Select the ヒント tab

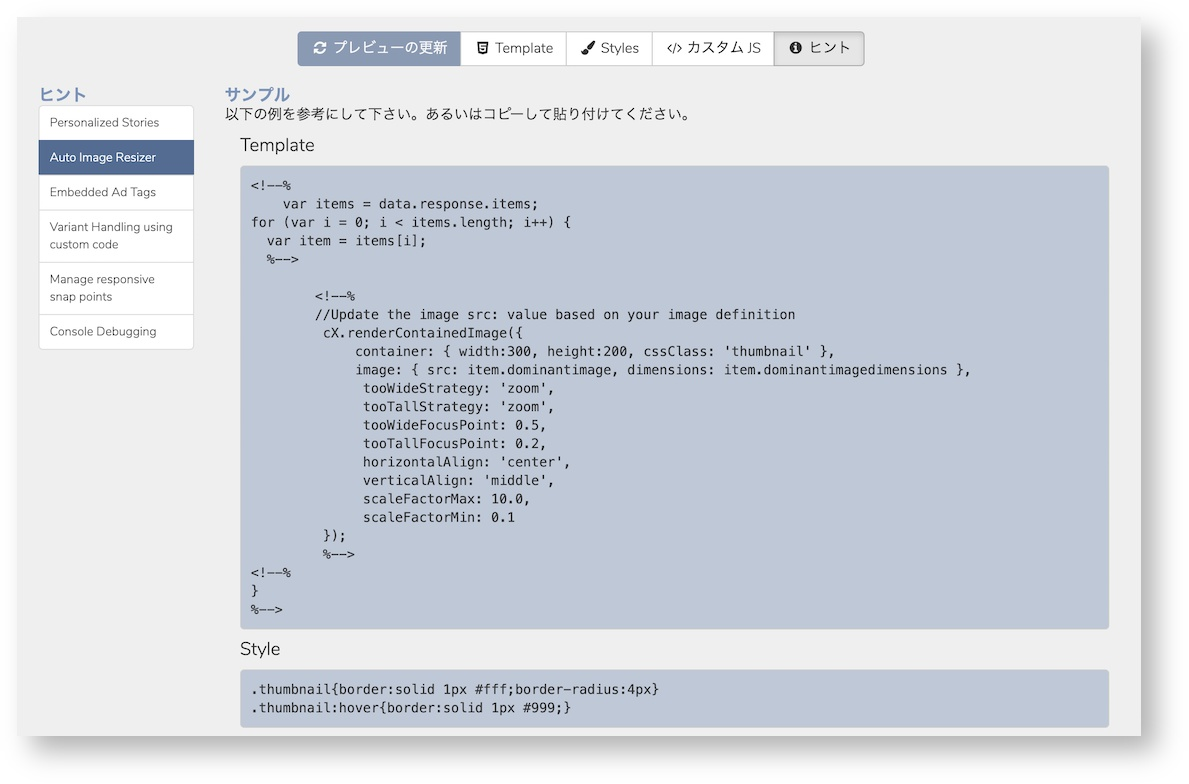click(819, 49)
